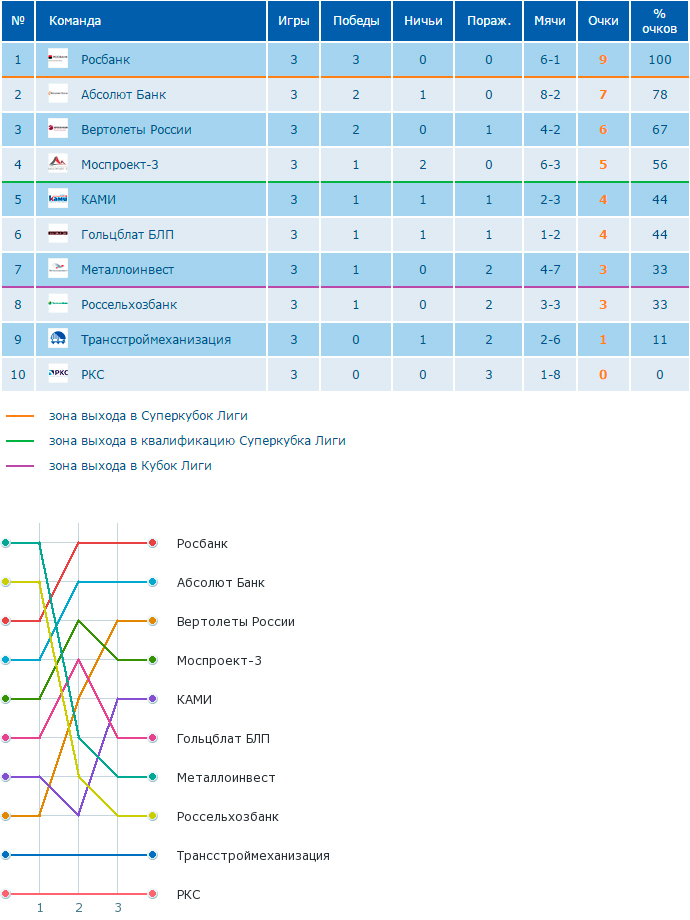Click Вертолеты России's percent value 67
Screen dimensions: 690x920
point(659,130)
